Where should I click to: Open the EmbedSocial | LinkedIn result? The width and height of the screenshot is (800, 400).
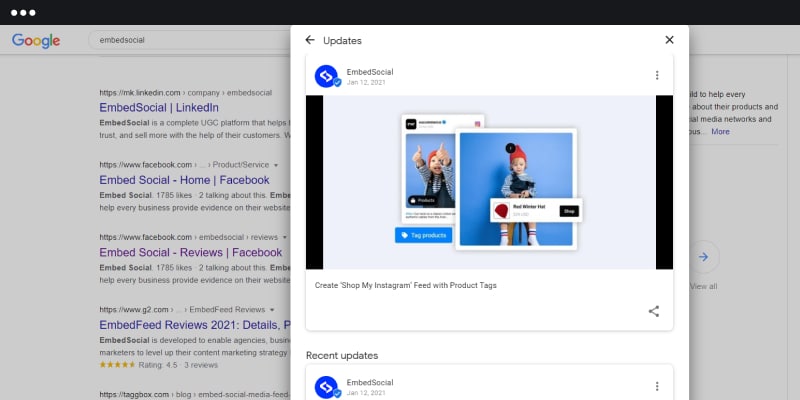pos(159,108)
